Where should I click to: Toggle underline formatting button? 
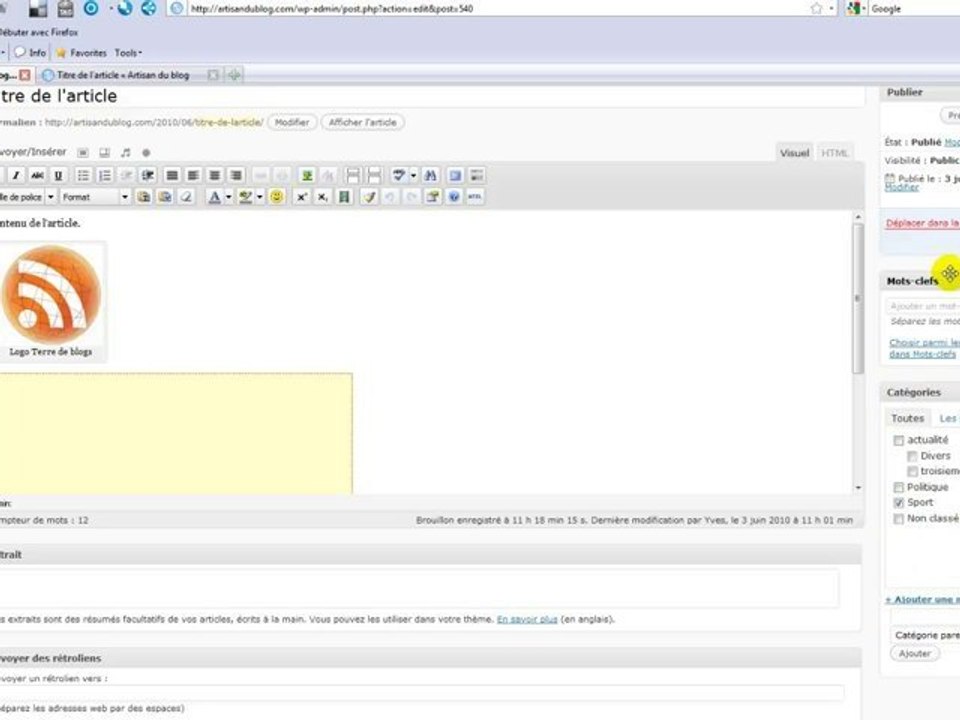coord(58,176)
